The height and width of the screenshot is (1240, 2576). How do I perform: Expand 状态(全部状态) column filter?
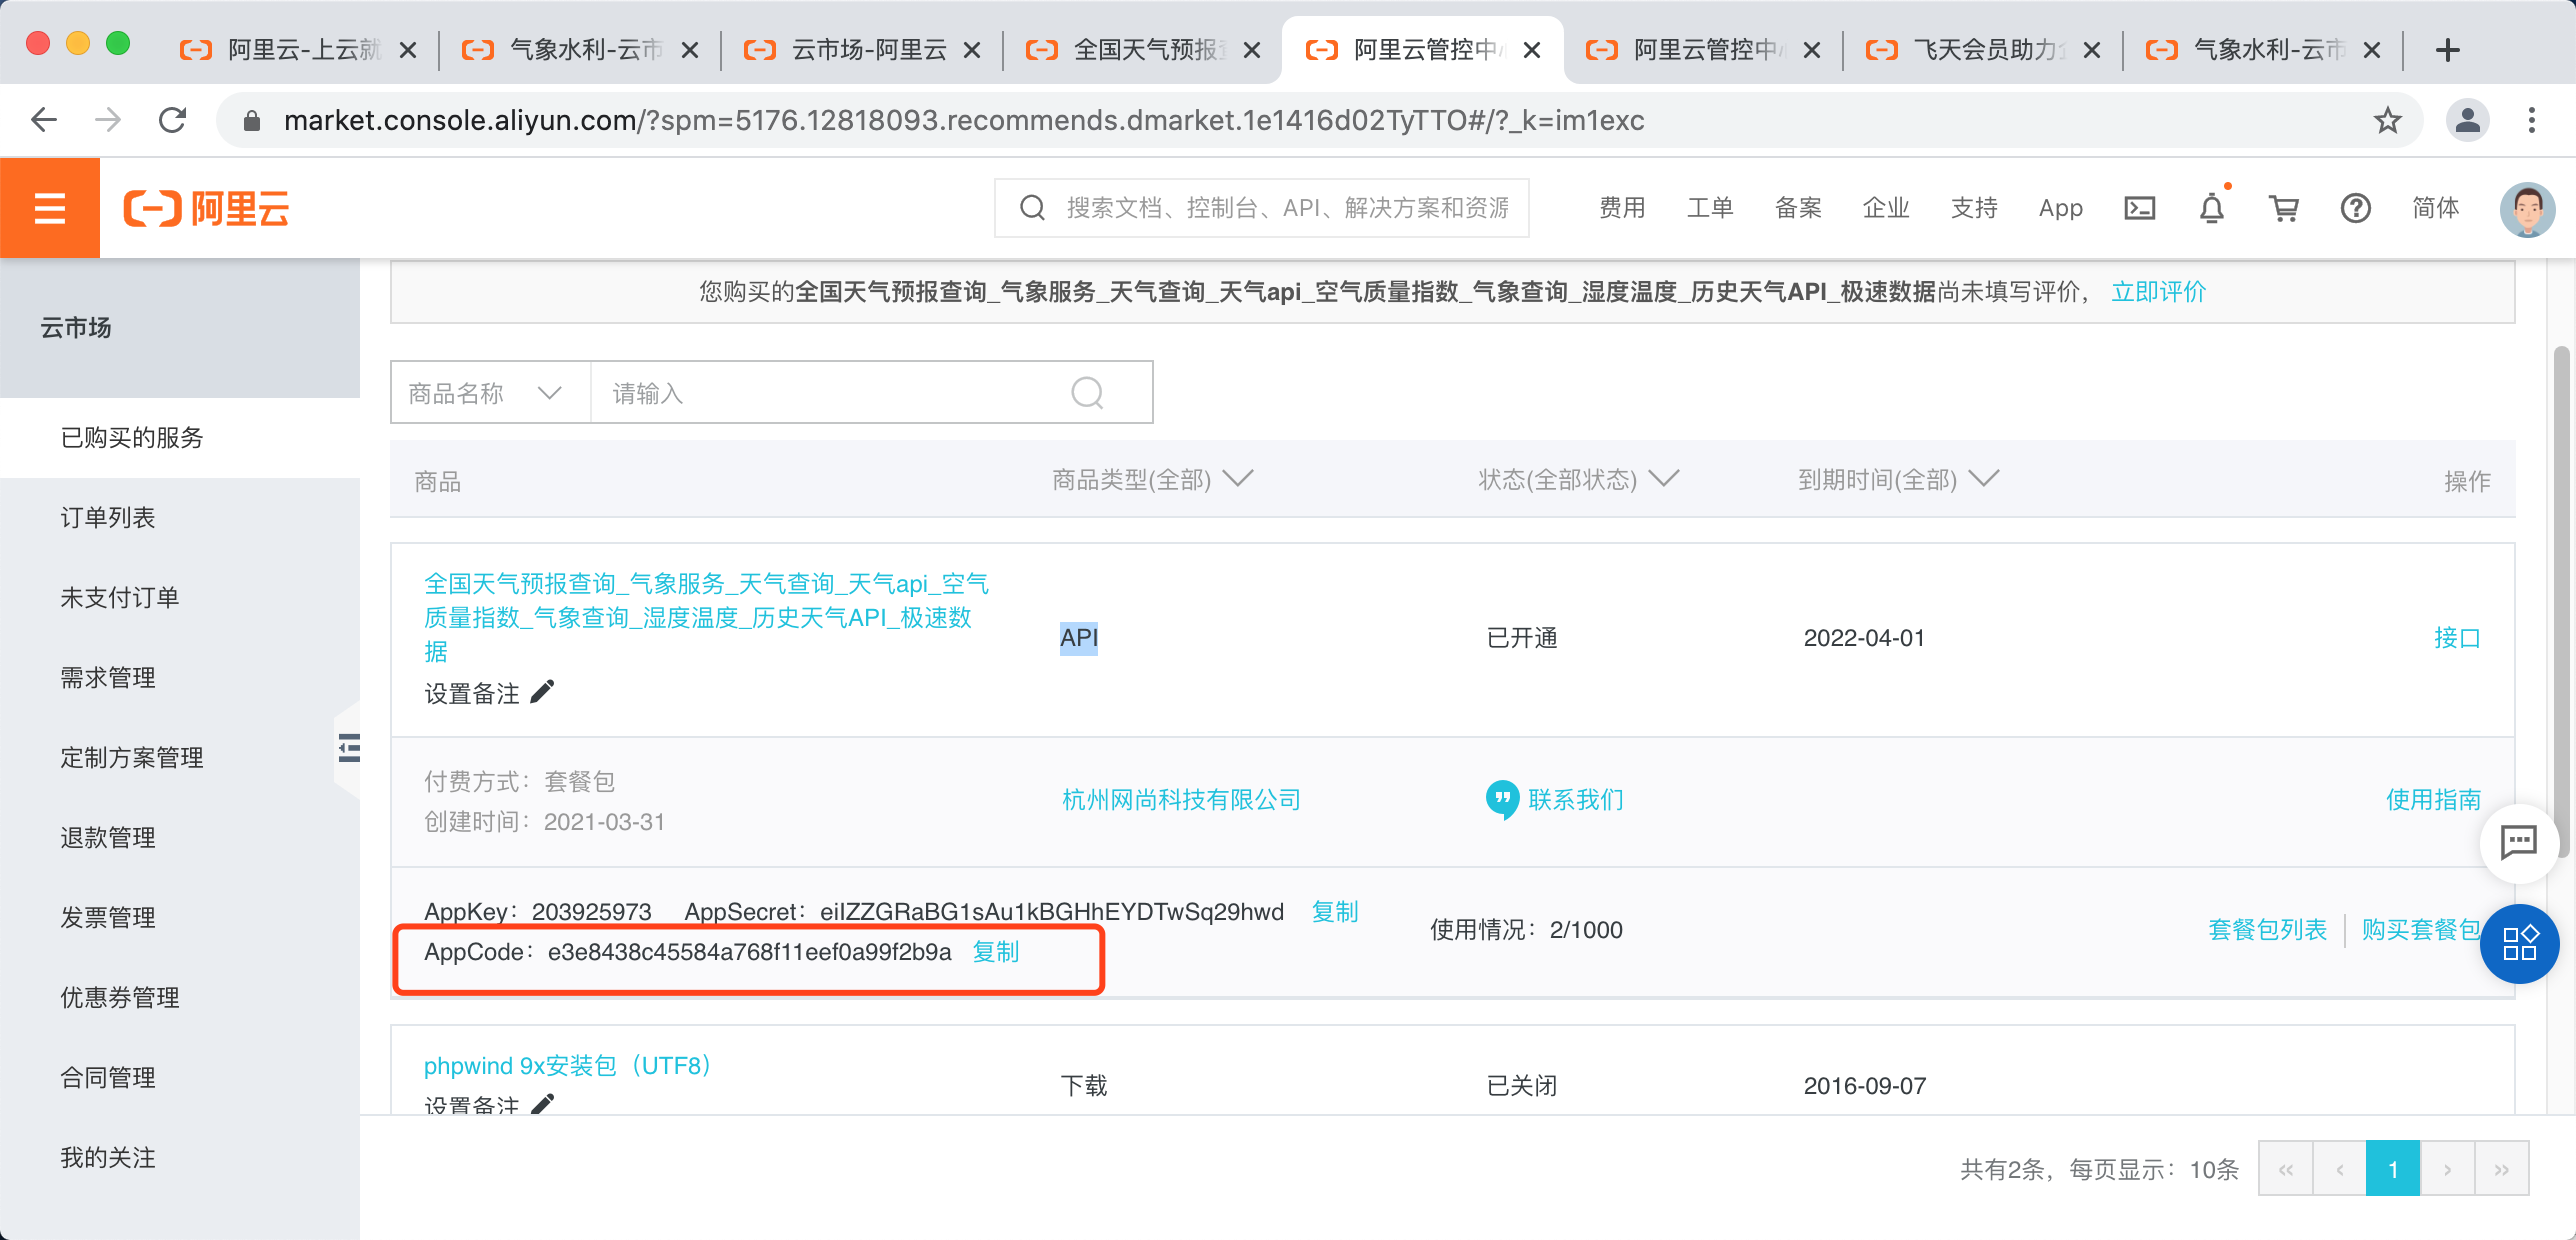(1663, 479)
